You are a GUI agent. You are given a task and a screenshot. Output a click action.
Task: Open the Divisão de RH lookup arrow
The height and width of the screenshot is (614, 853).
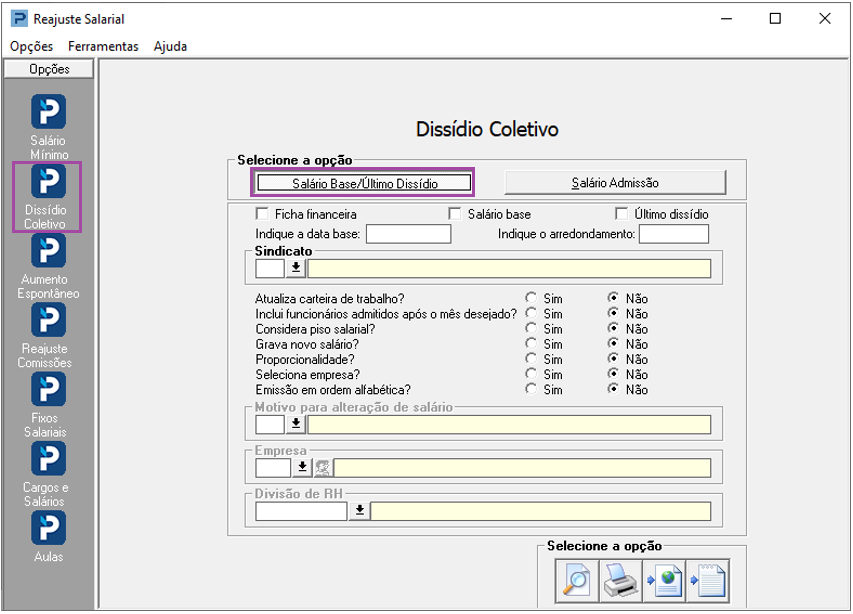(360, 511)
